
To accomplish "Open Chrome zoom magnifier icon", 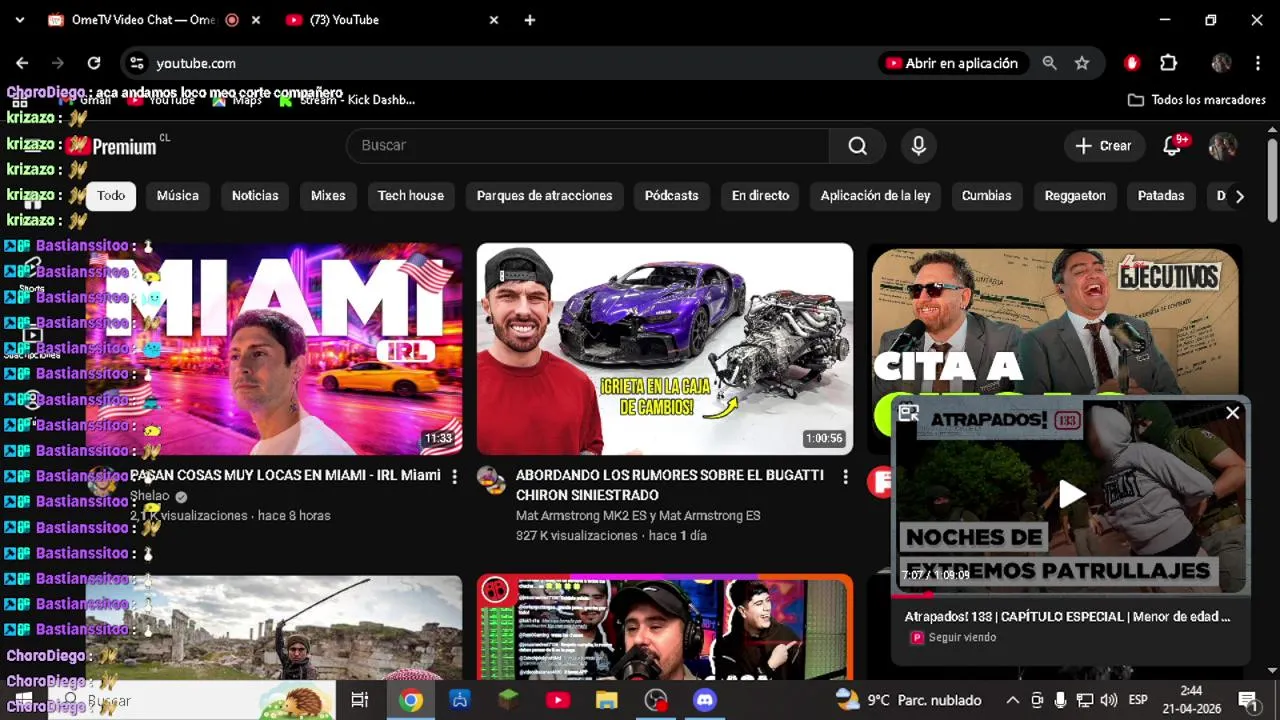I will click(1049, 63).
